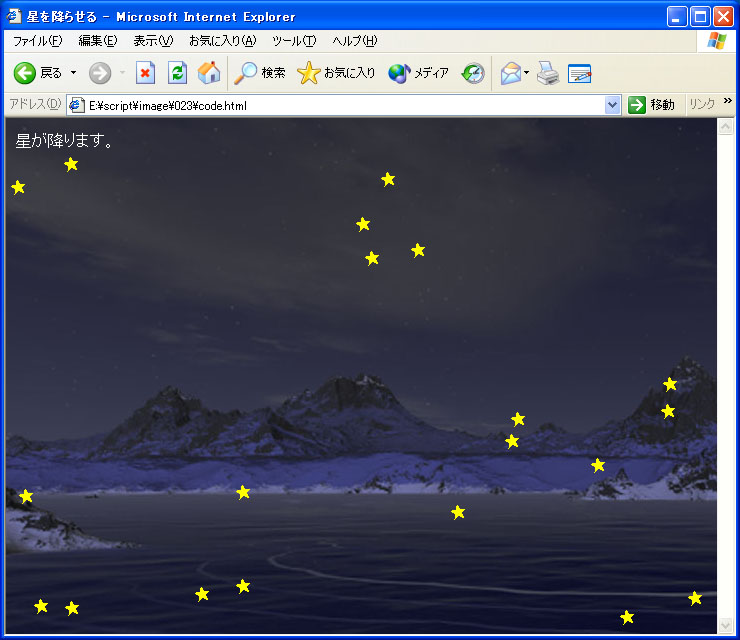The width and height of the screenshot is (740, 640).
Task: Click the リンク links bar label
Action: click(702, 104)
